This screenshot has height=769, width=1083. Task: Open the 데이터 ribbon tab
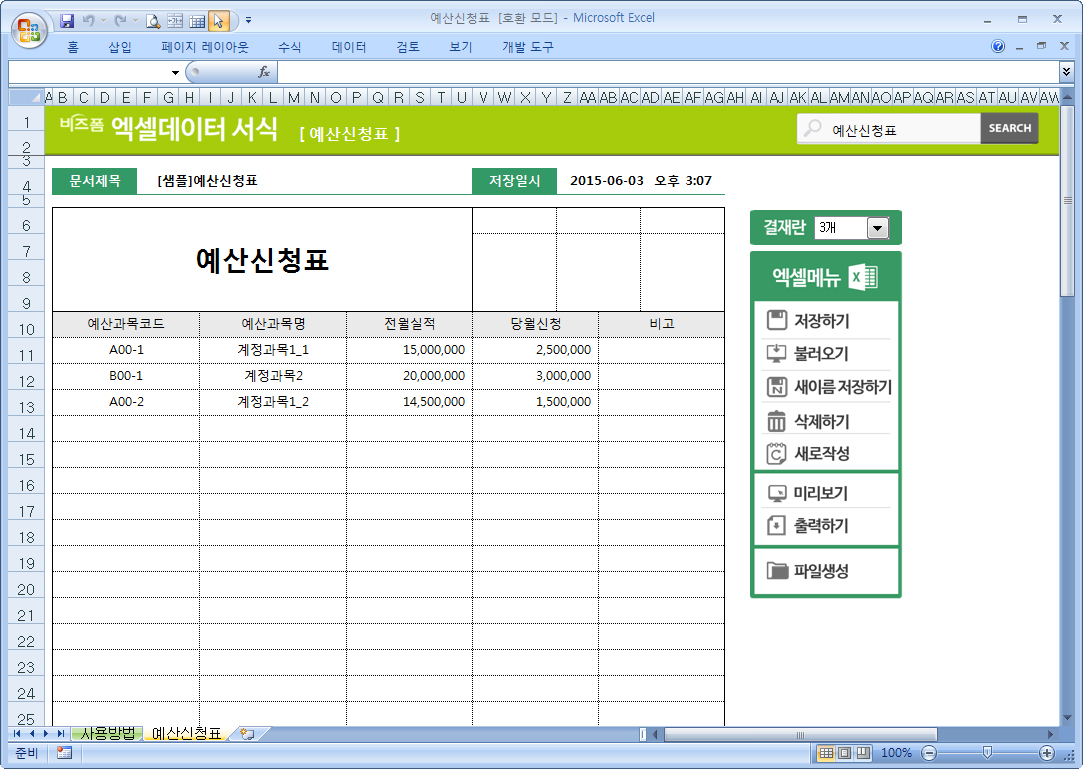[x=349, y=47]
